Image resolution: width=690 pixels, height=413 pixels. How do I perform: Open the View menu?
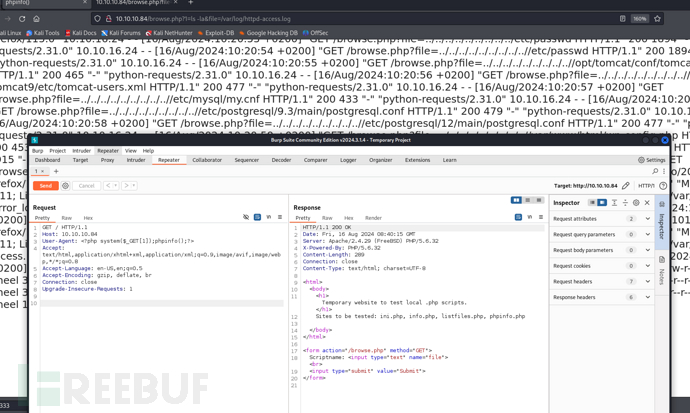point(131,150)
